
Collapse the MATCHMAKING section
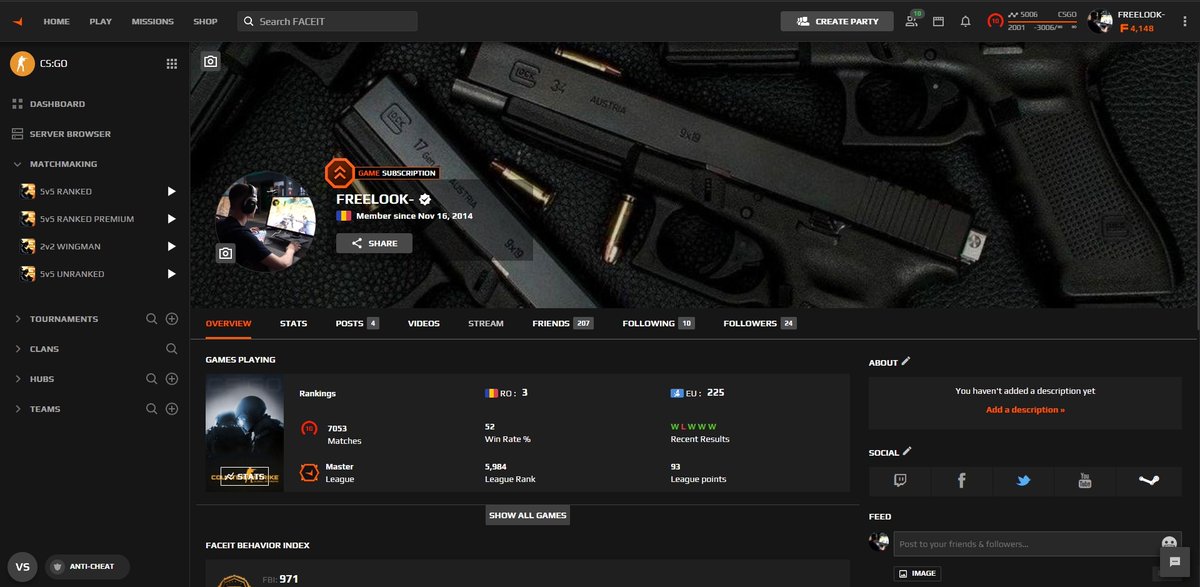tap(18, 164)
